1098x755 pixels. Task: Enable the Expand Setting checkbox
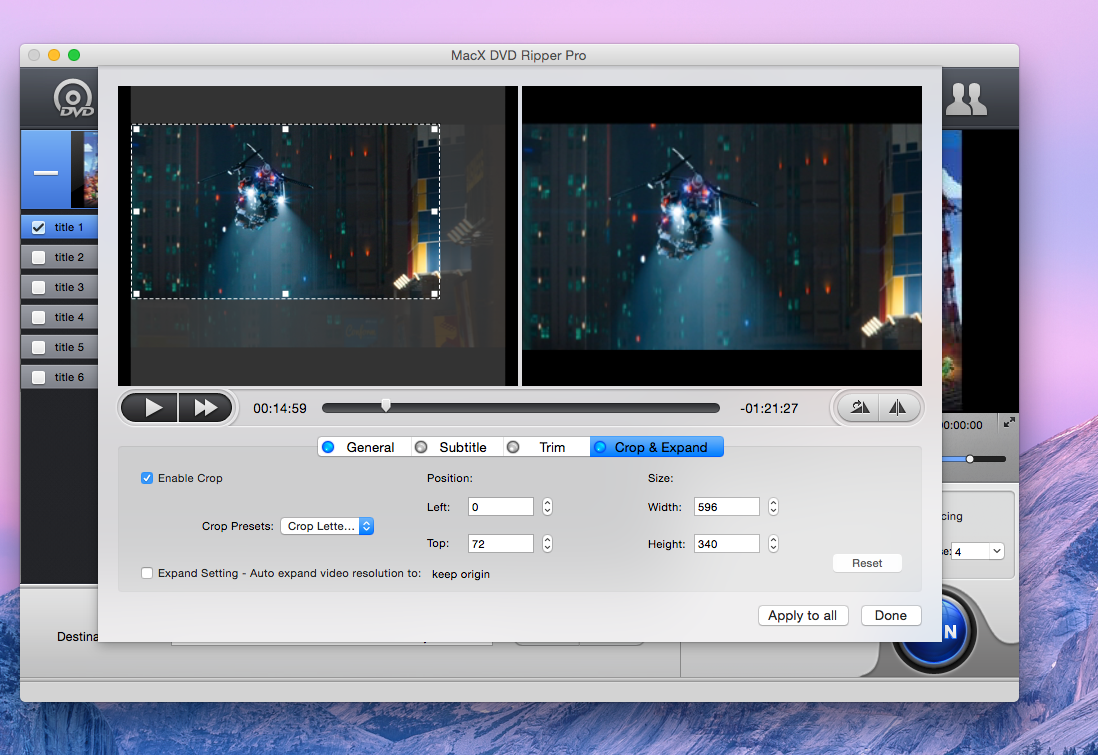pyautogui.click(x=147, y=573)
